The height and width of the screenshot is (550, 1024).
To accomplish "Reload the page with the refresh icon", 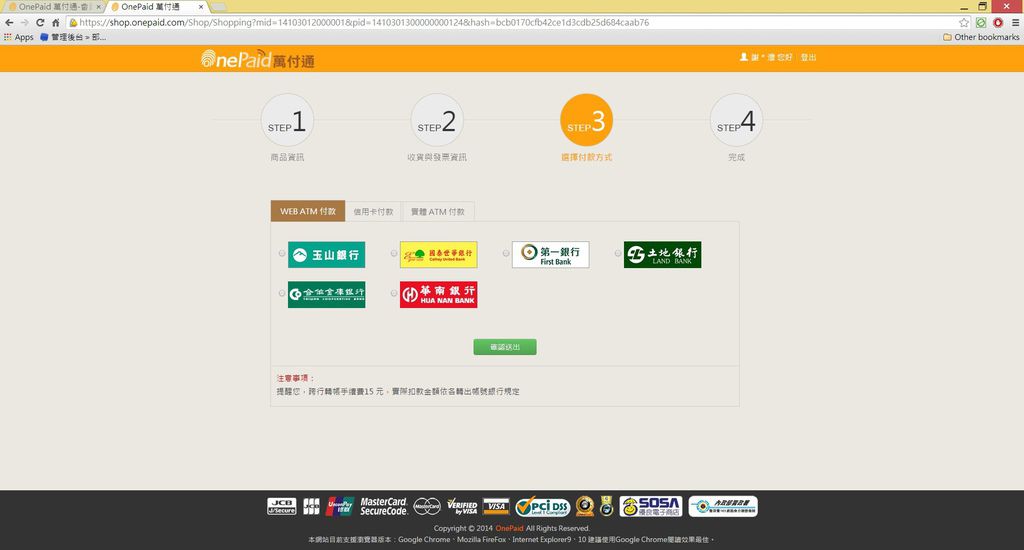I will (40, 22).
